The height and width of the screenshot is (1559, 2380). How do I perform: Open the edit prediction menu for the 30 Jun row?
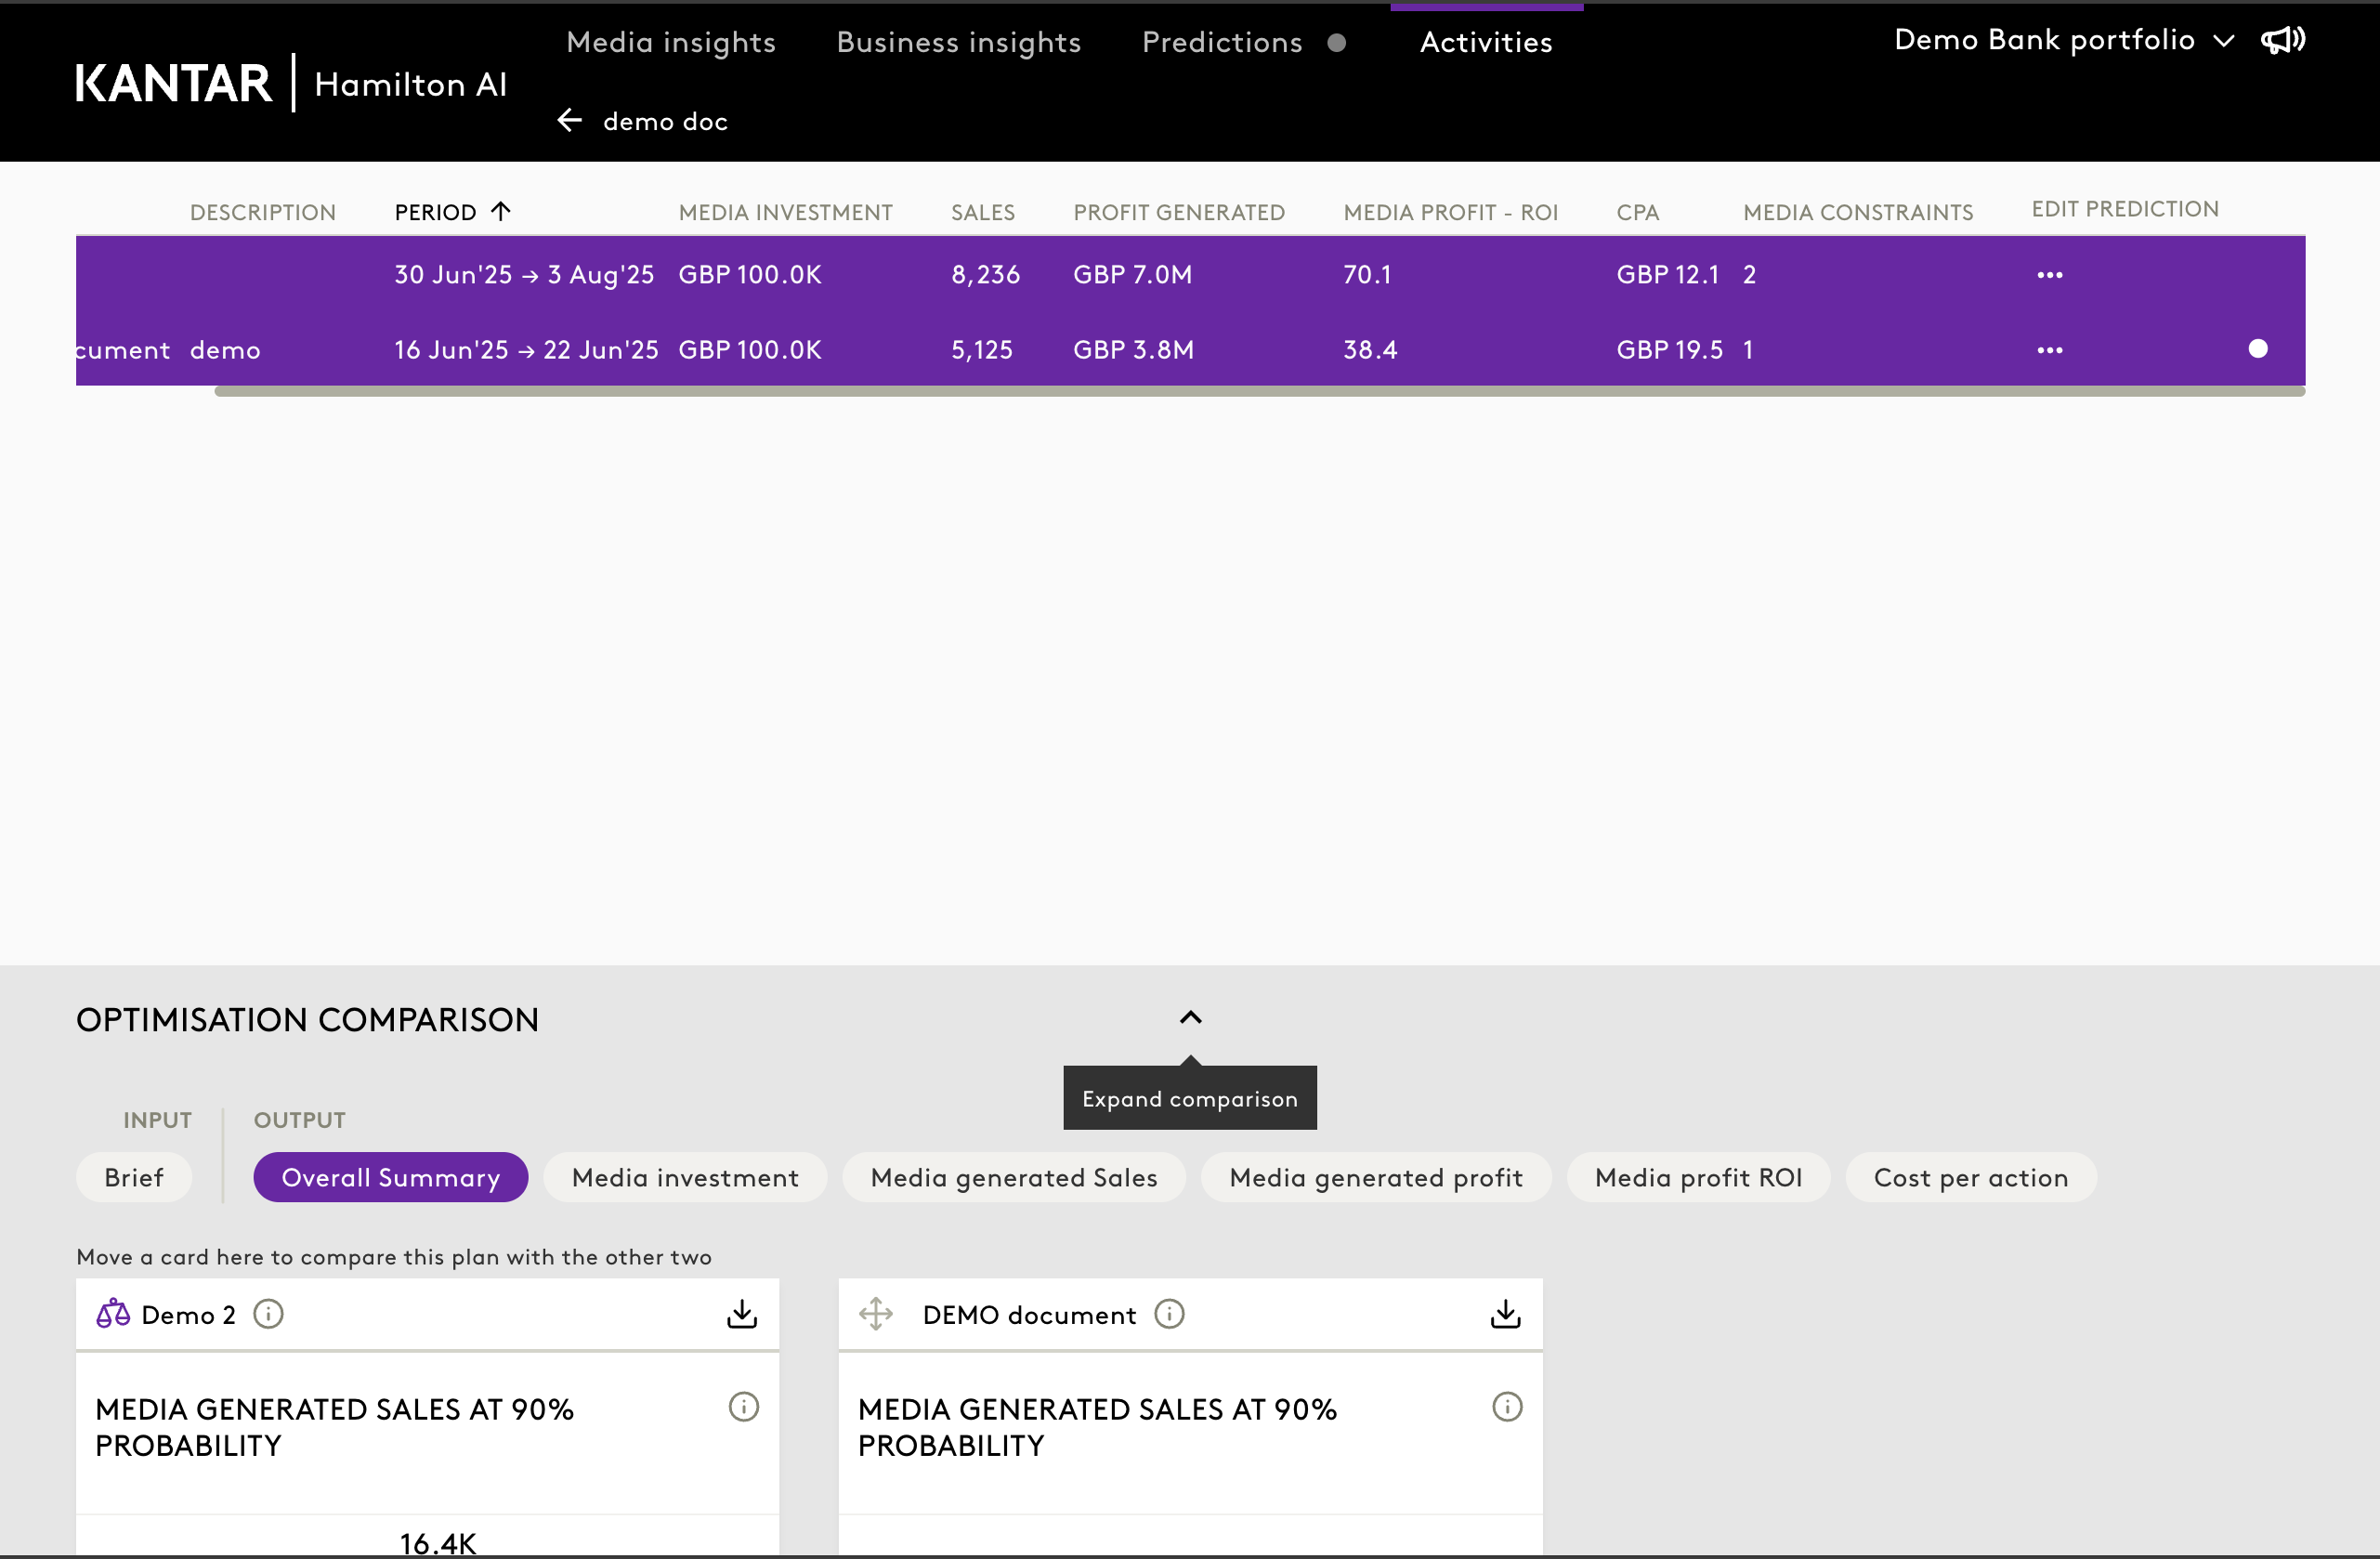point(2049,275)
